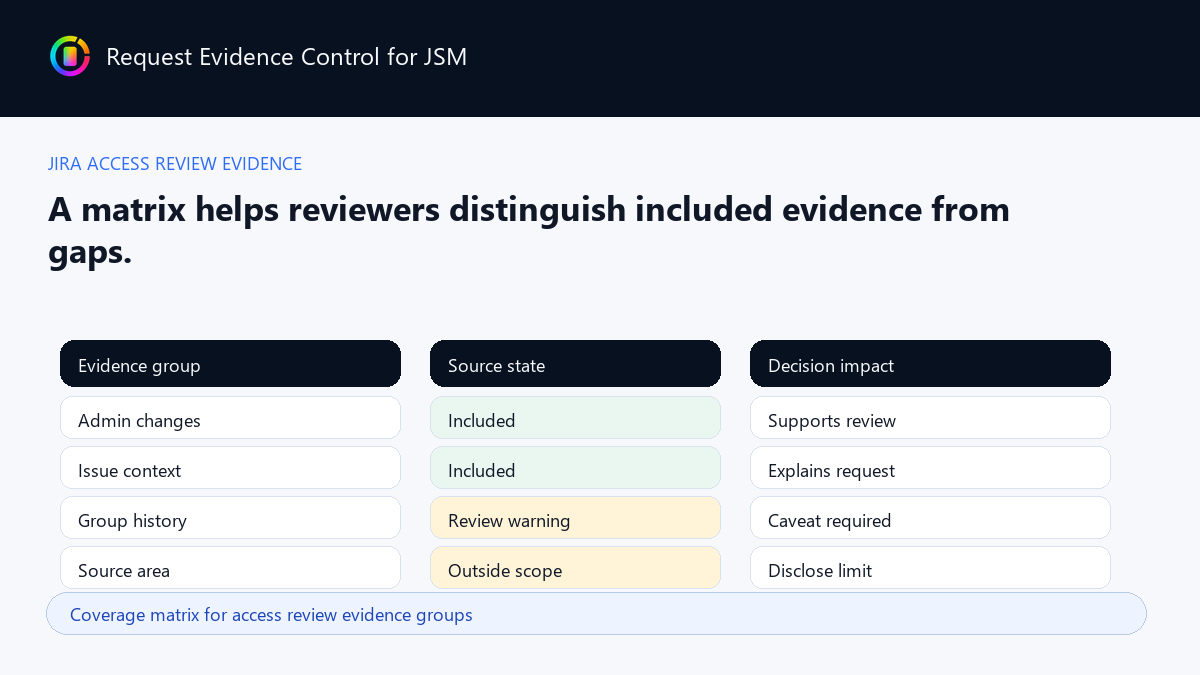Click the Source area cell
The height and width of the screenshot is (675, 1200).
(x=230, y=568)
